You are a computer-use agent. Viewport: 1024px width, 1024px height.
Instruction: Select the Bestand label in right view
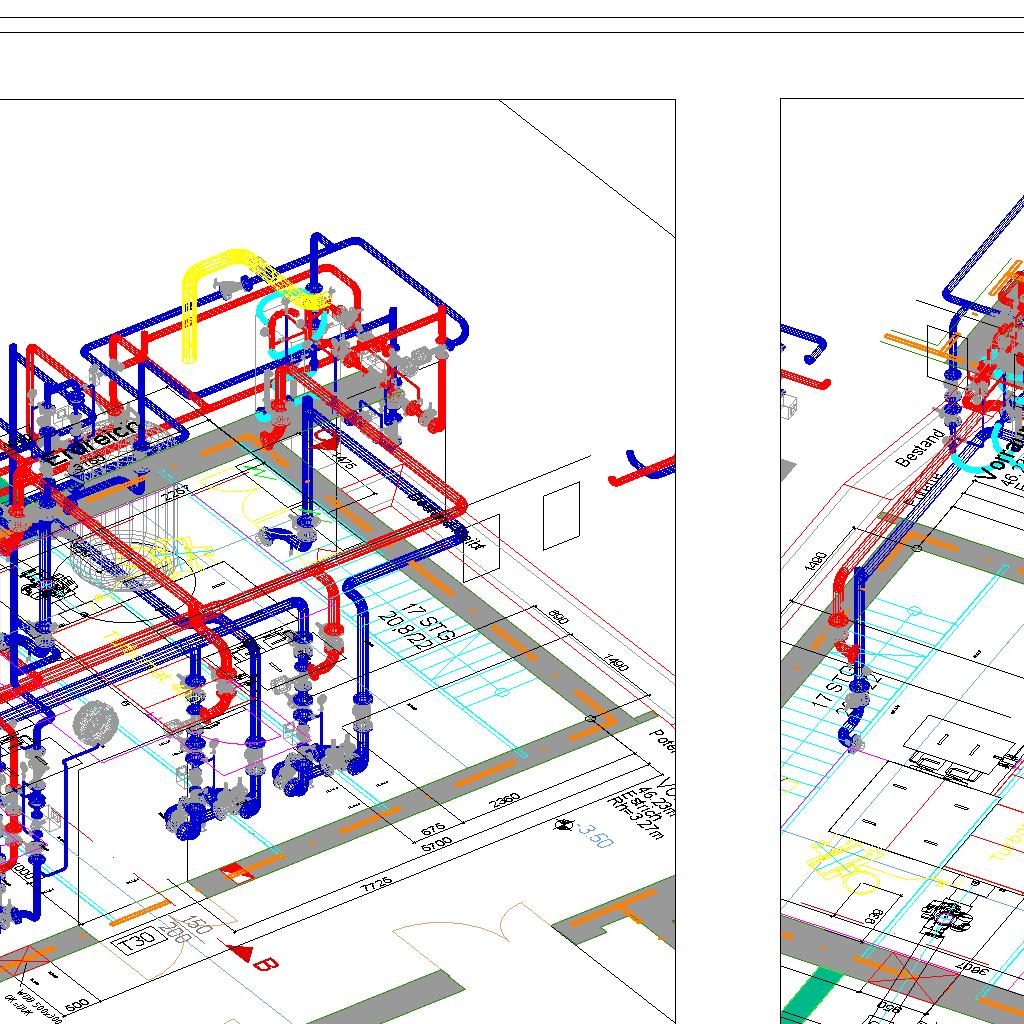tap(919, 448)
